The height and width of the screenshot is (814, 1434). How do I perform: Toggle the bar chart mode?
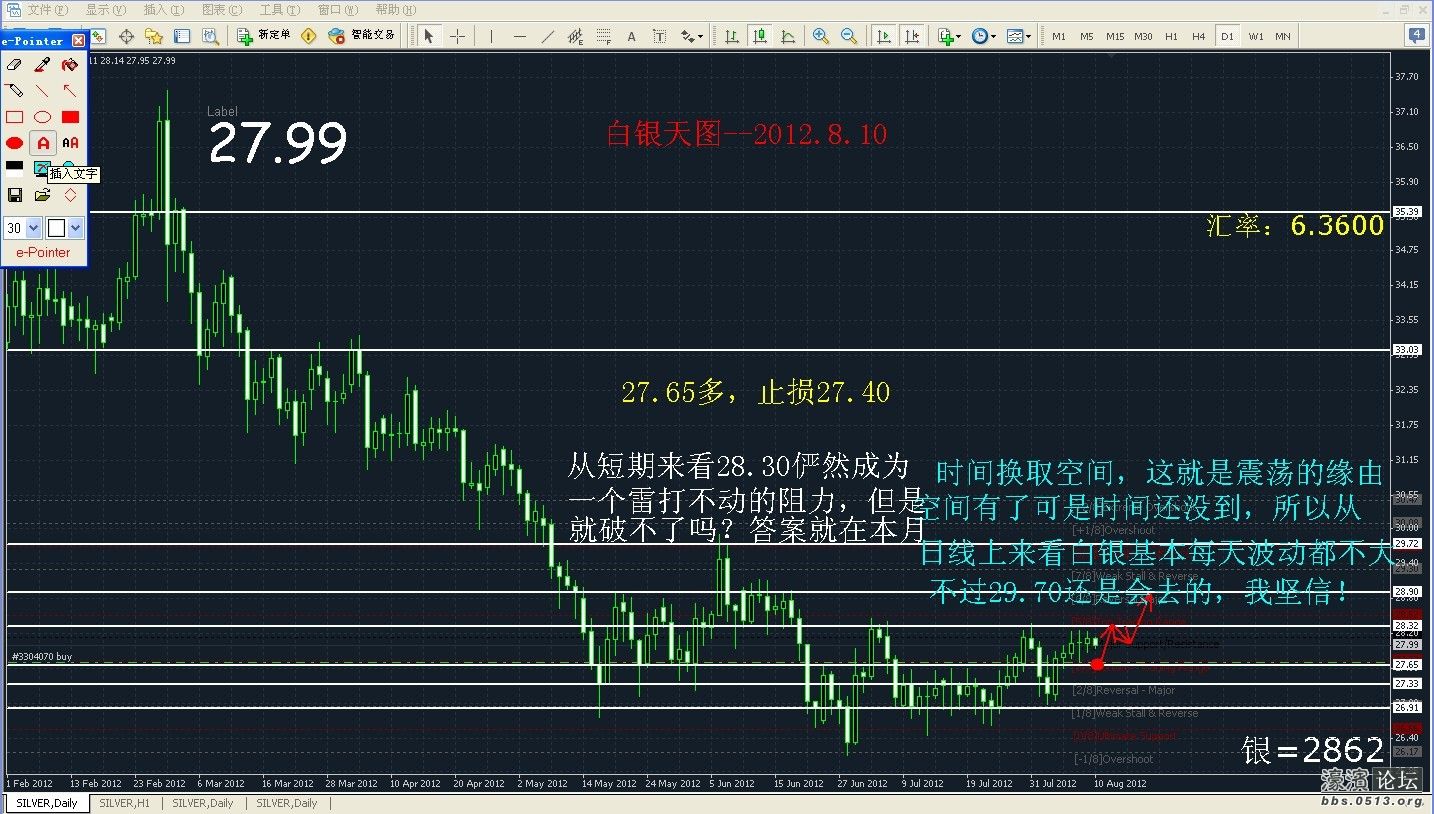732,36
